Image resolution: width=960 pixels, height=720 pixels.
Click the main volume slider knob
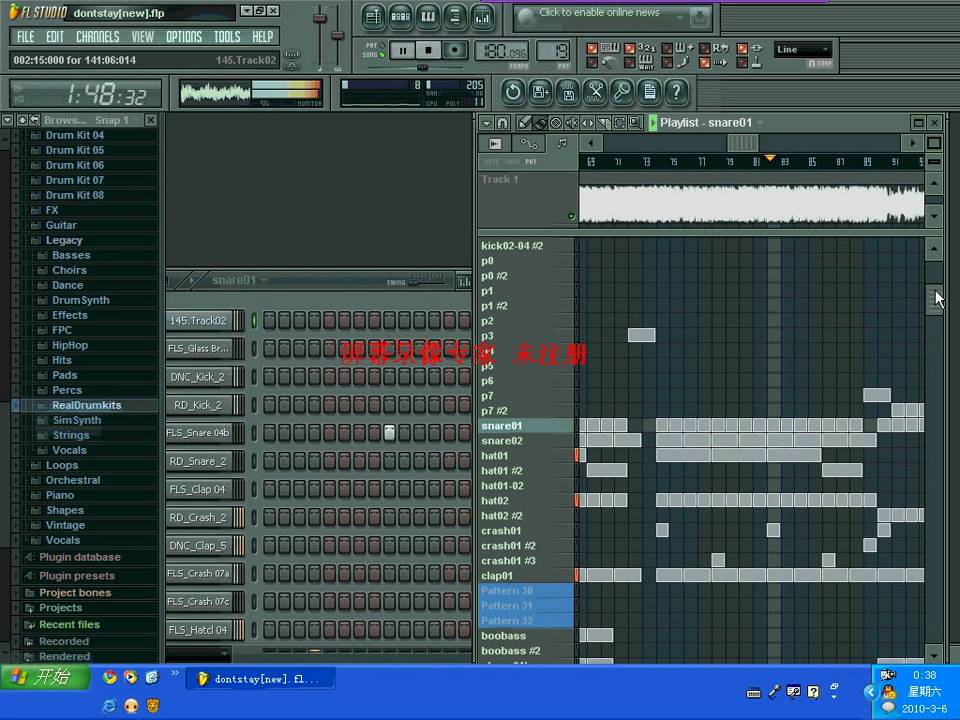pyautogui.click(x=320, y=18)
